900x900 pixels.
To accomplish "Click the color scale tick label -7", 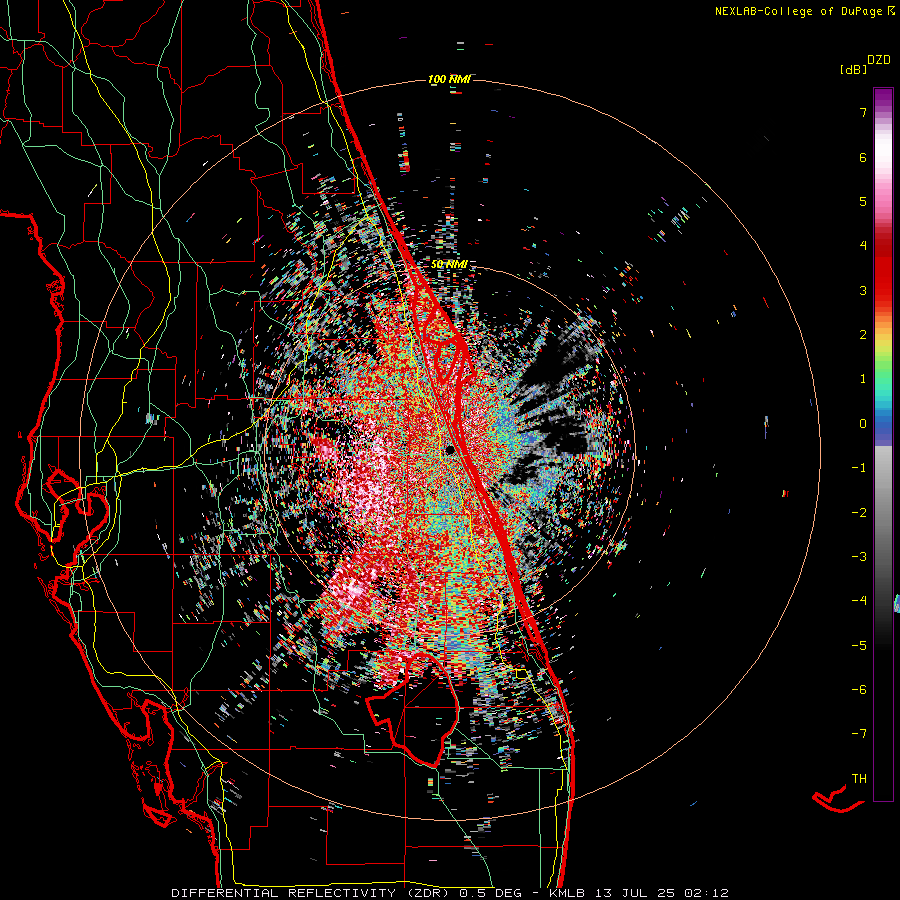I will pyautogui.click(x=859, y=734).
